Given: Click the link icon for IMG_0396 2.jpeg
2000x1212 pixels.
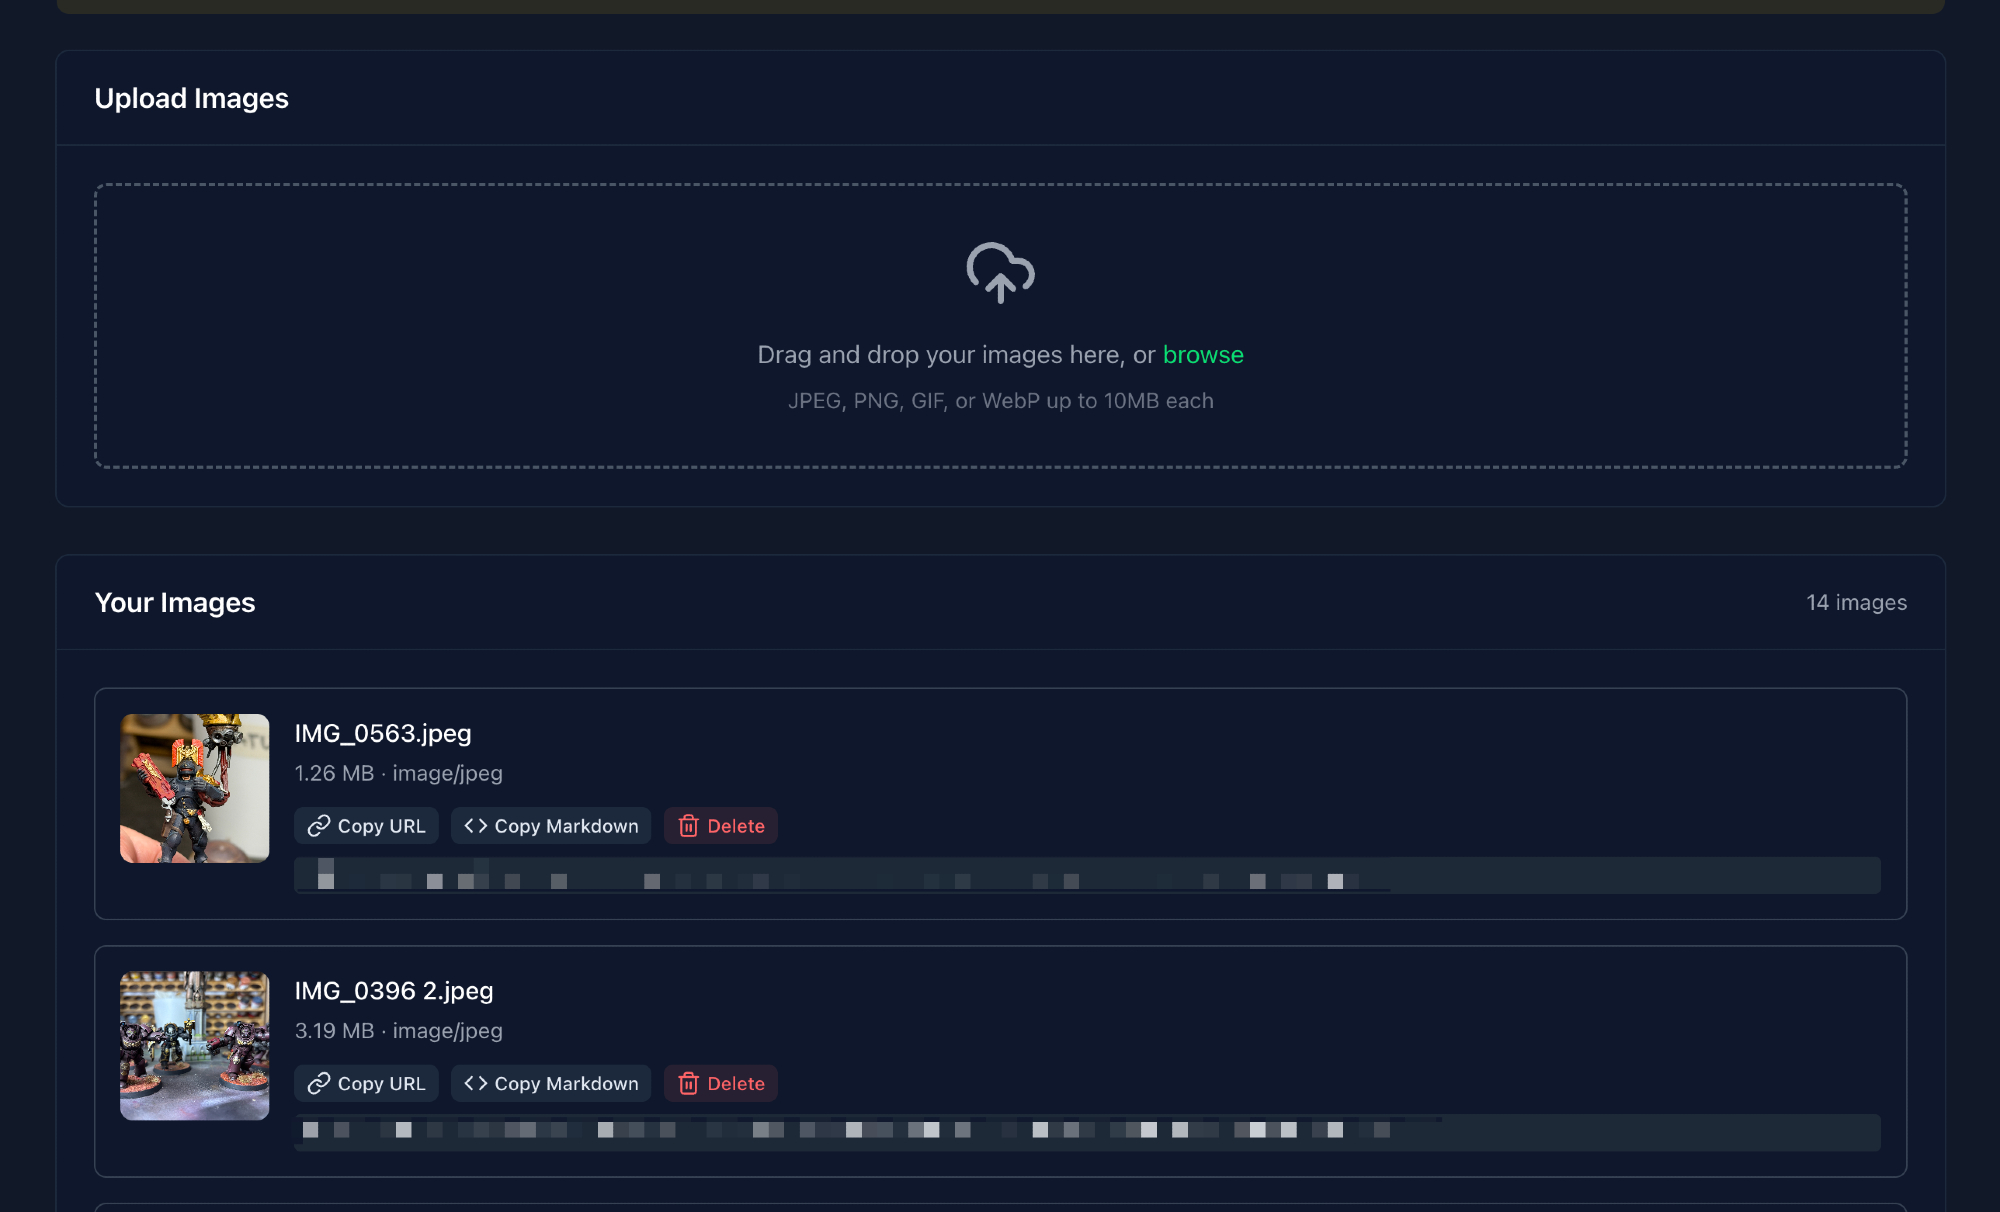Looking at the screenshot, I should [318, 1083].
